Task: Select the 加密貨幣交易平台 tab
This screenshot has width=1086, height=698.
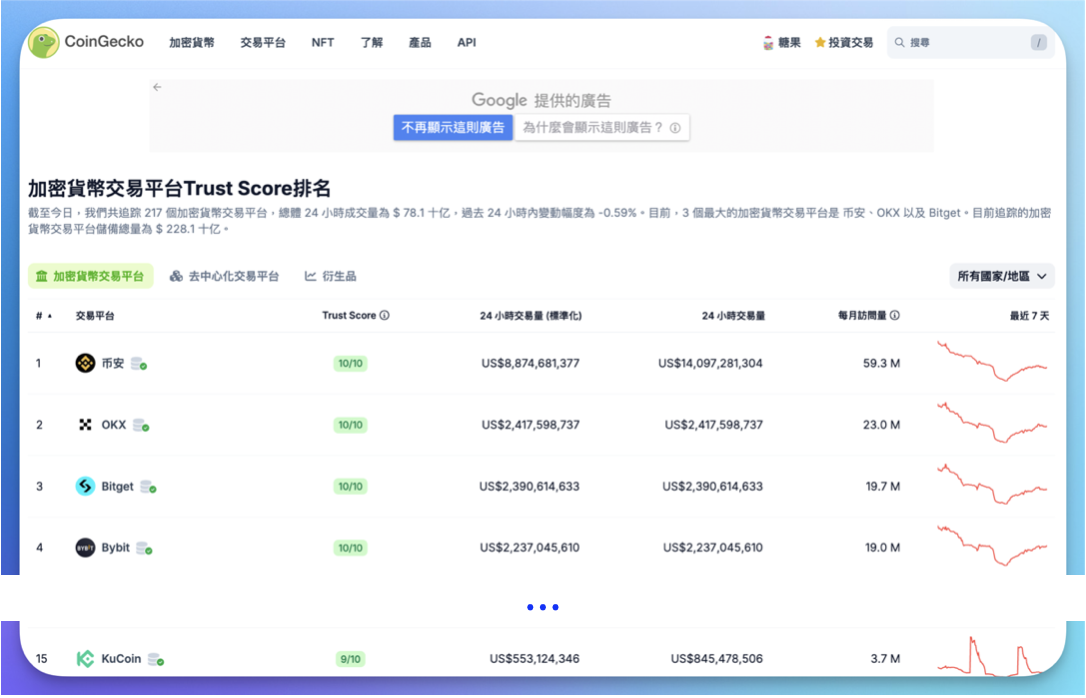Action: (x=90, y=276)
